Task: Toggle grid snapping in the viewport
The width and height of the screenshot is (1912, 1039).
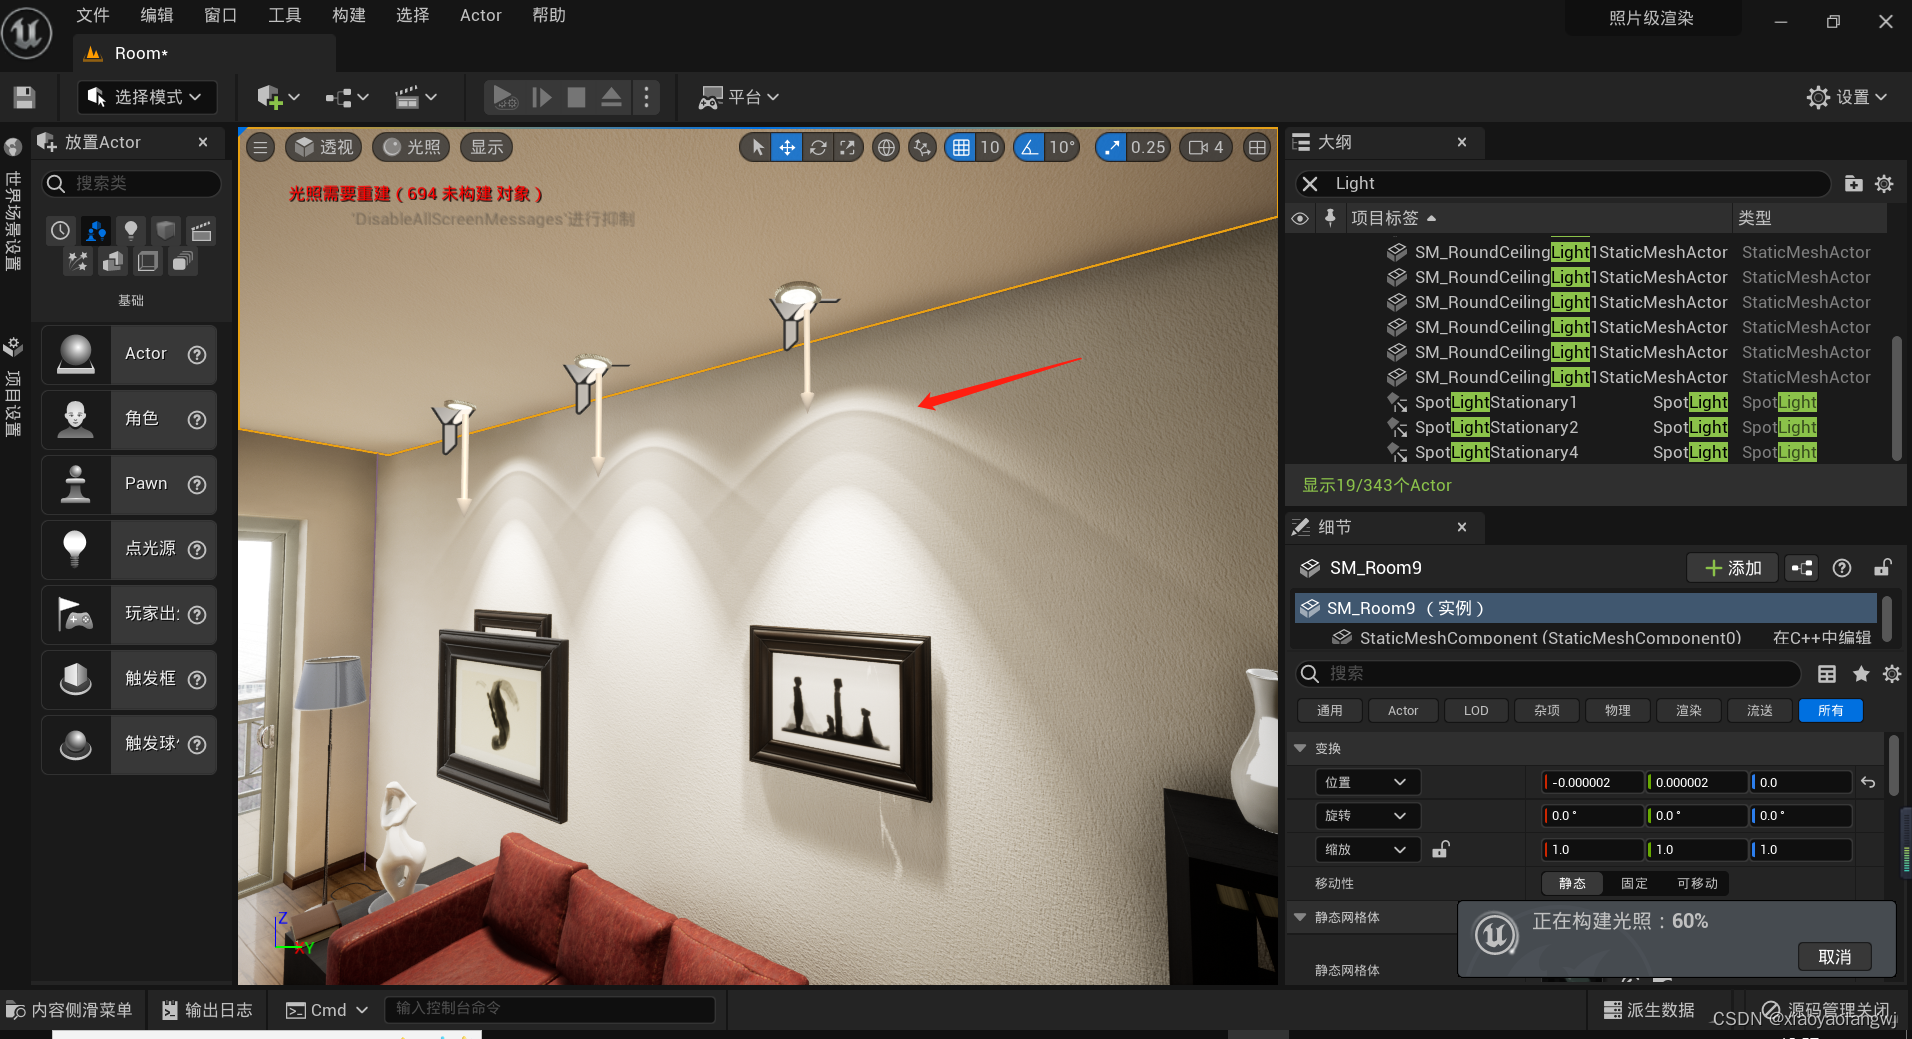Action: pos(961,148)
